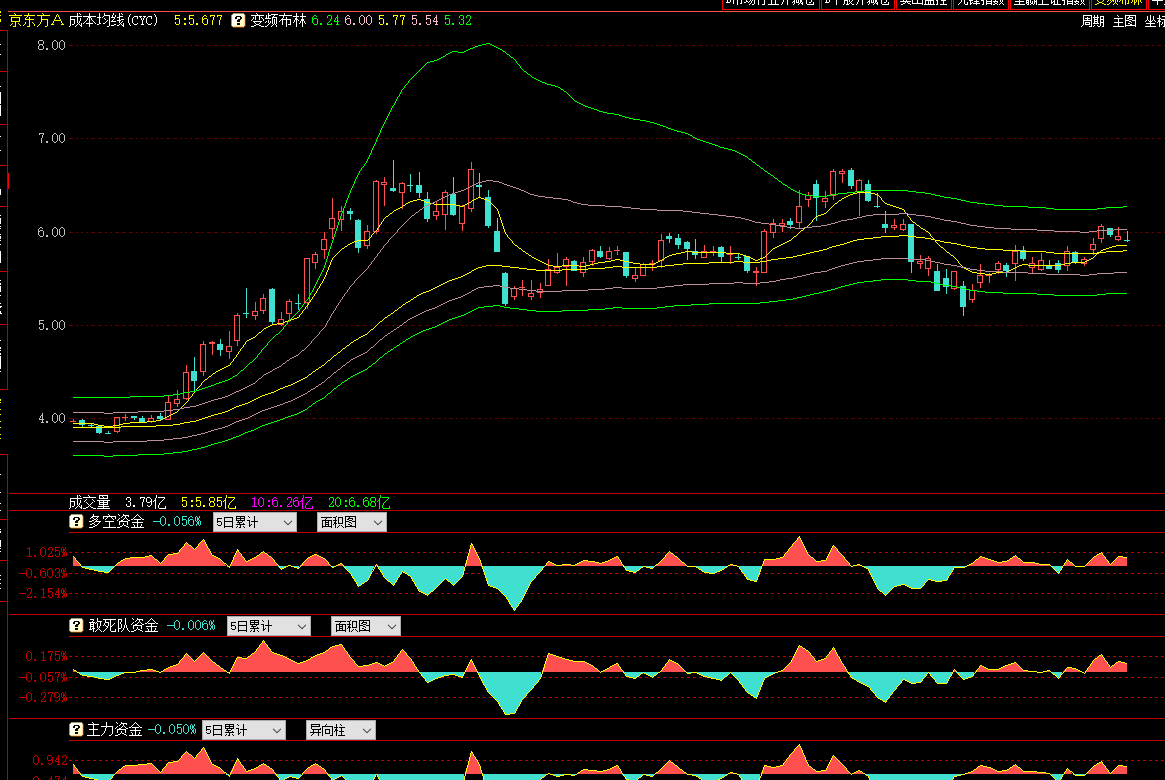Click the CYC value 5:5.677

(198, 21)
